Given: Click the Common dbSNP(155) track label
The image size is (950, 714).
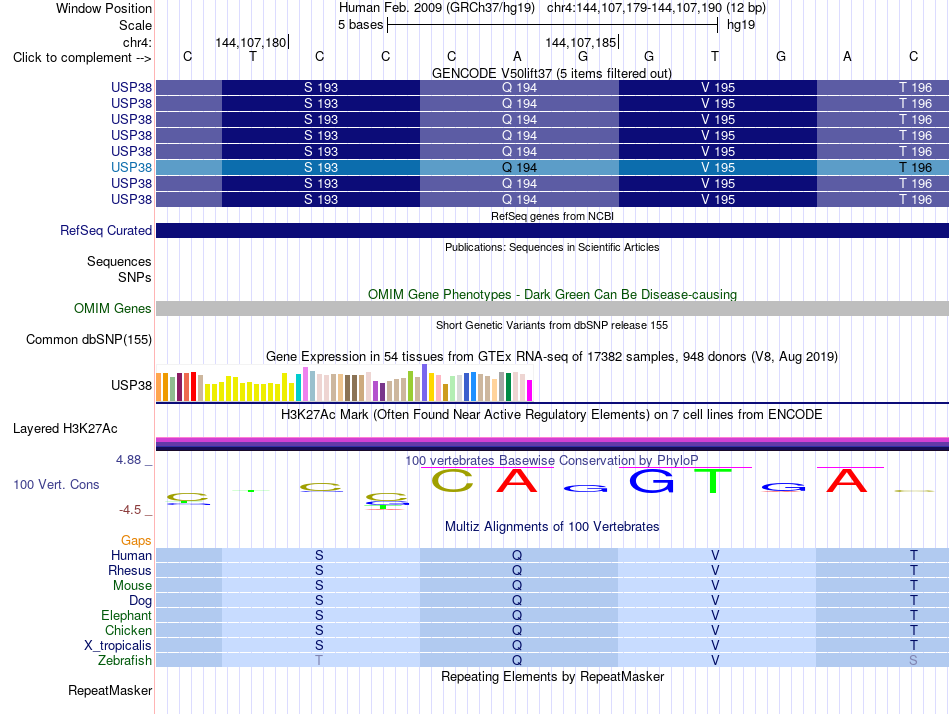Looking at the screenshot, I should (88, 339).
